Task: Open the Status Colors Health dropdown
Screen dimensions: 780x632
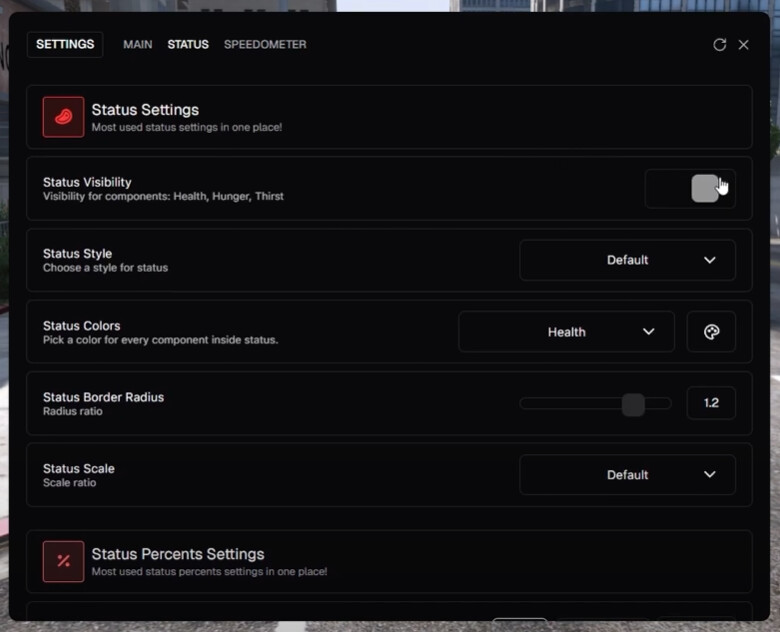Action: tap(566, 332)
